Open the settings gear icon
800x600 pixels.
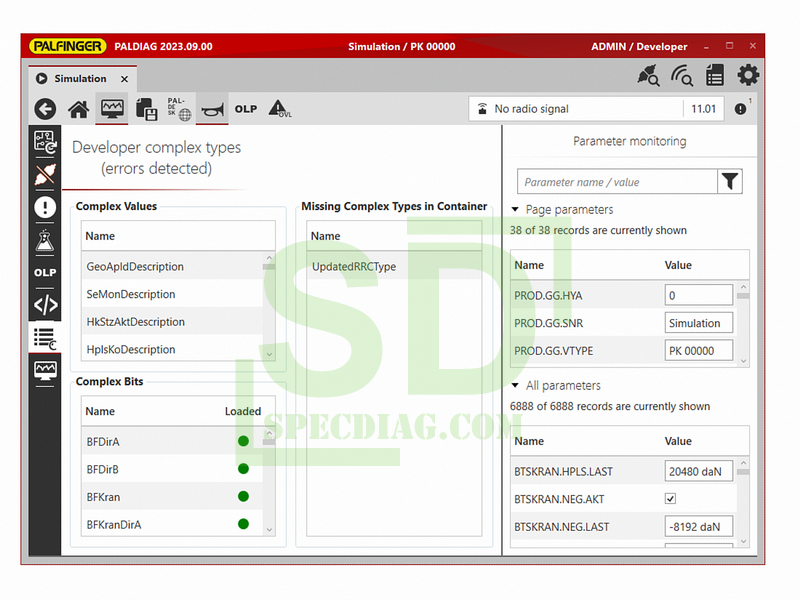[748, 76]
